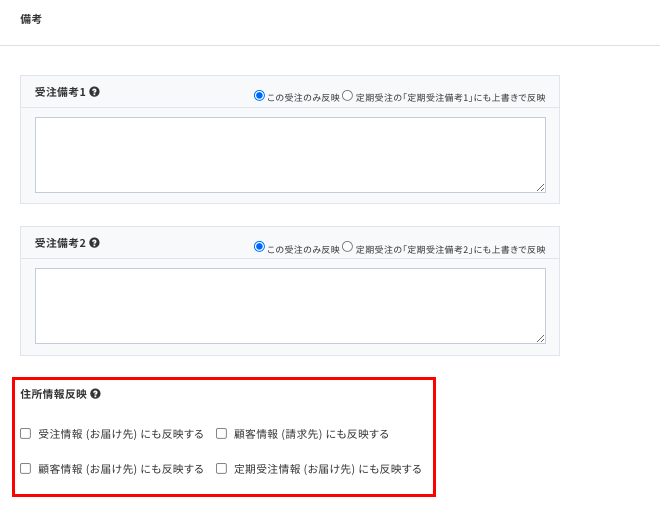Click the 備考 section heading
660x518 pixels.
tap(31, 19)
